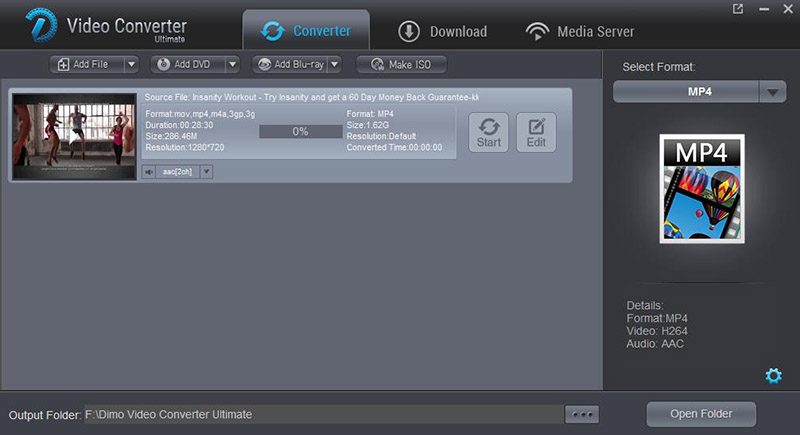Play the Insanity Workout video thumbnail
The width and height of the screenshot is (800, 435).
point(74,136)
